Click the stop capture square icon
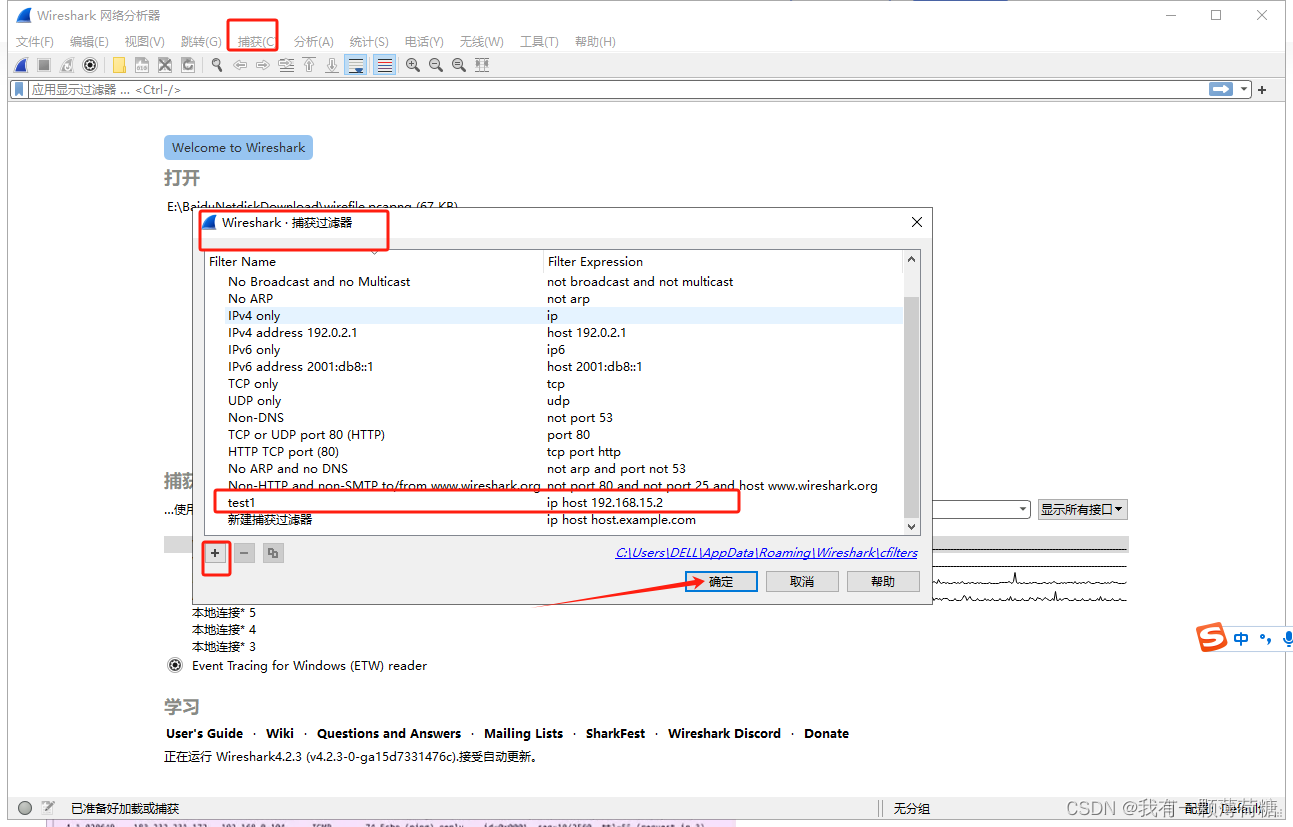1293x827 pixels. [x=44, y=65]
